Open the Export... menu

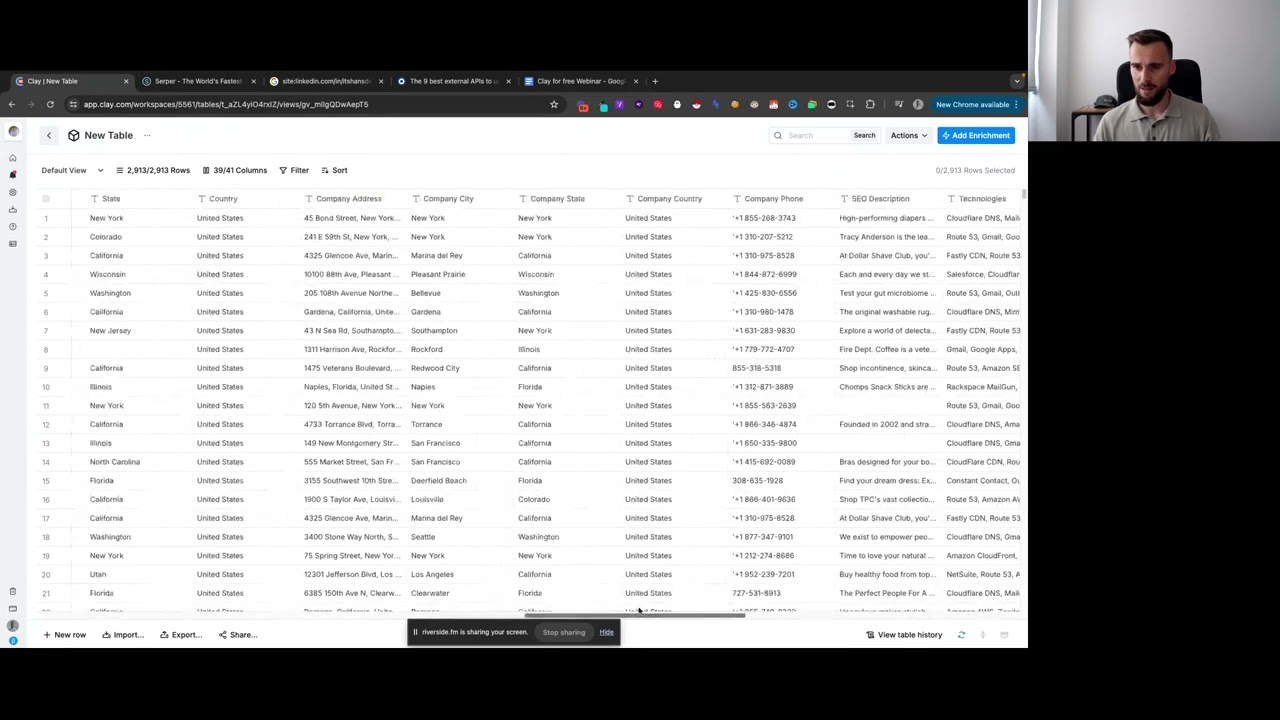tap(181, 635)
